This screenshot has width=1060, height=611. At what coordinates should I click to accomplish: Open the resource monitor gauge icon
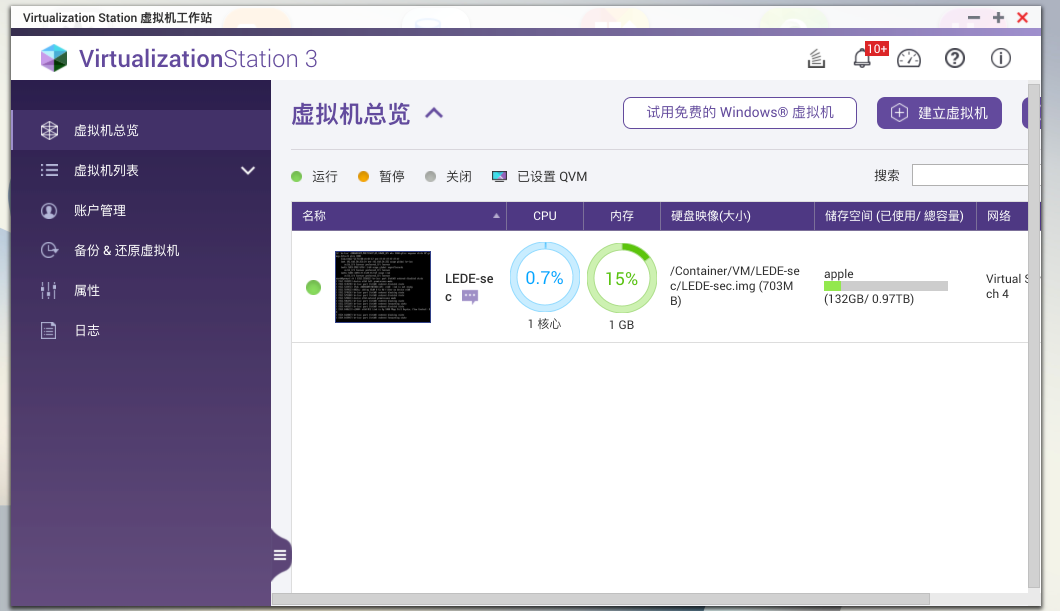(909, 59)
